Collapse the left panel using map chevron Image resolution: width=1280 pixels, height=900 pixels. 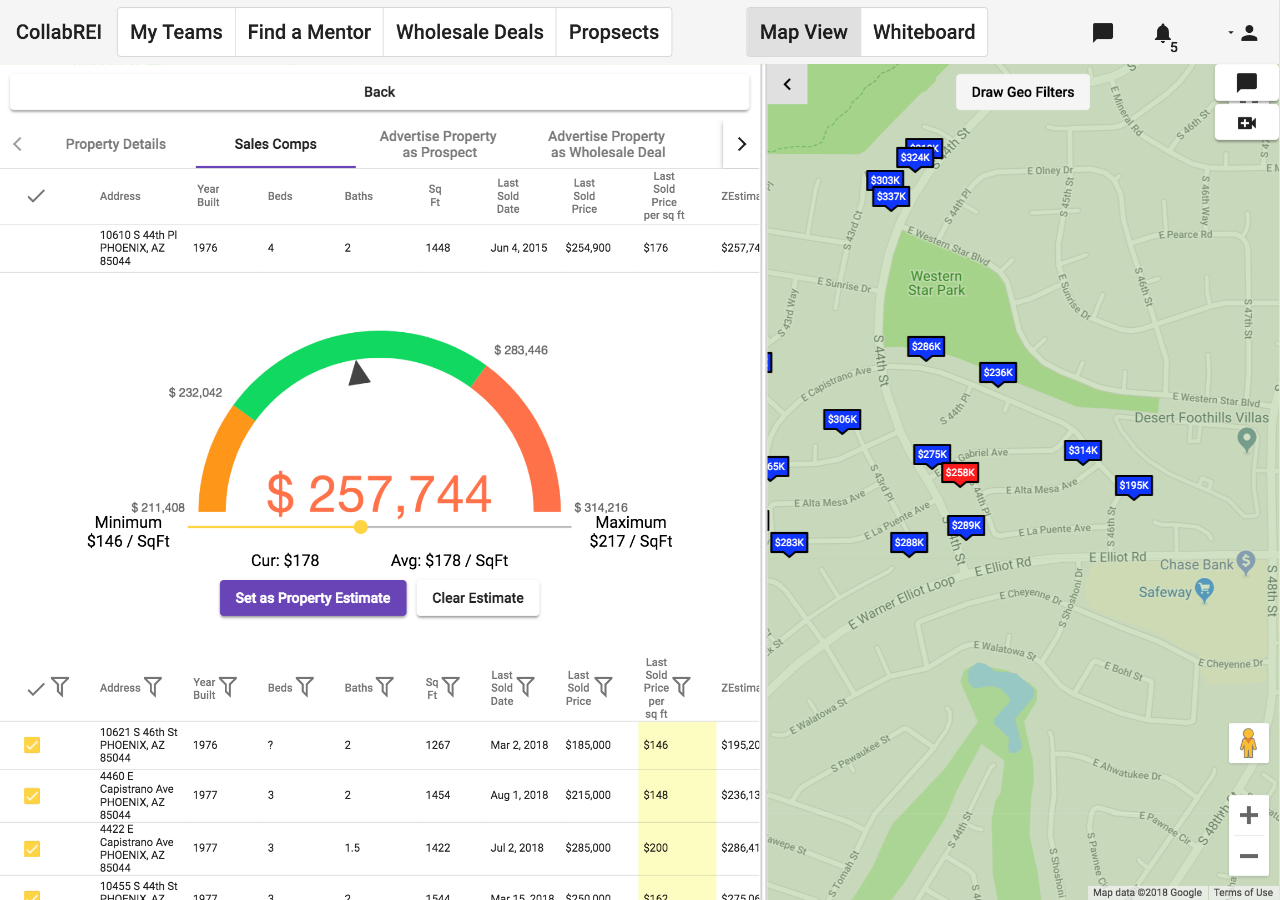click(787, 83)
